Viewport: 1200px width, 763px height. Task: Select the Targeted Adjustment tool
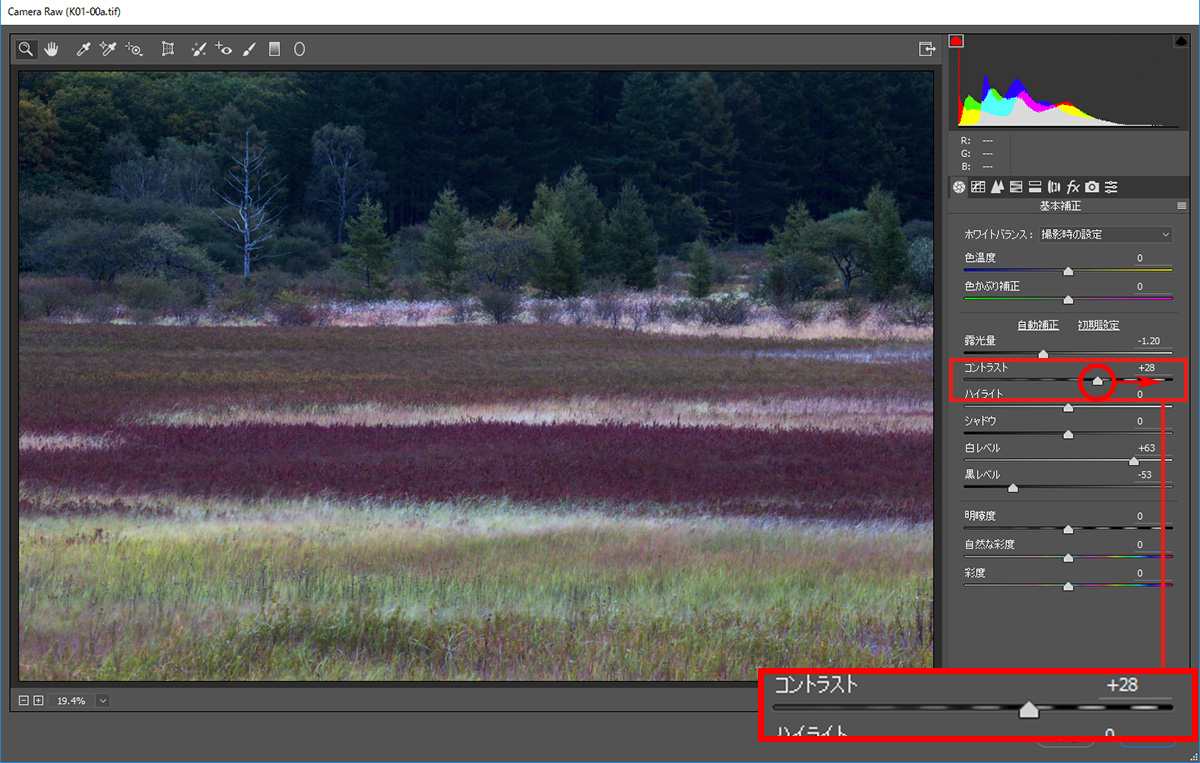134,48
